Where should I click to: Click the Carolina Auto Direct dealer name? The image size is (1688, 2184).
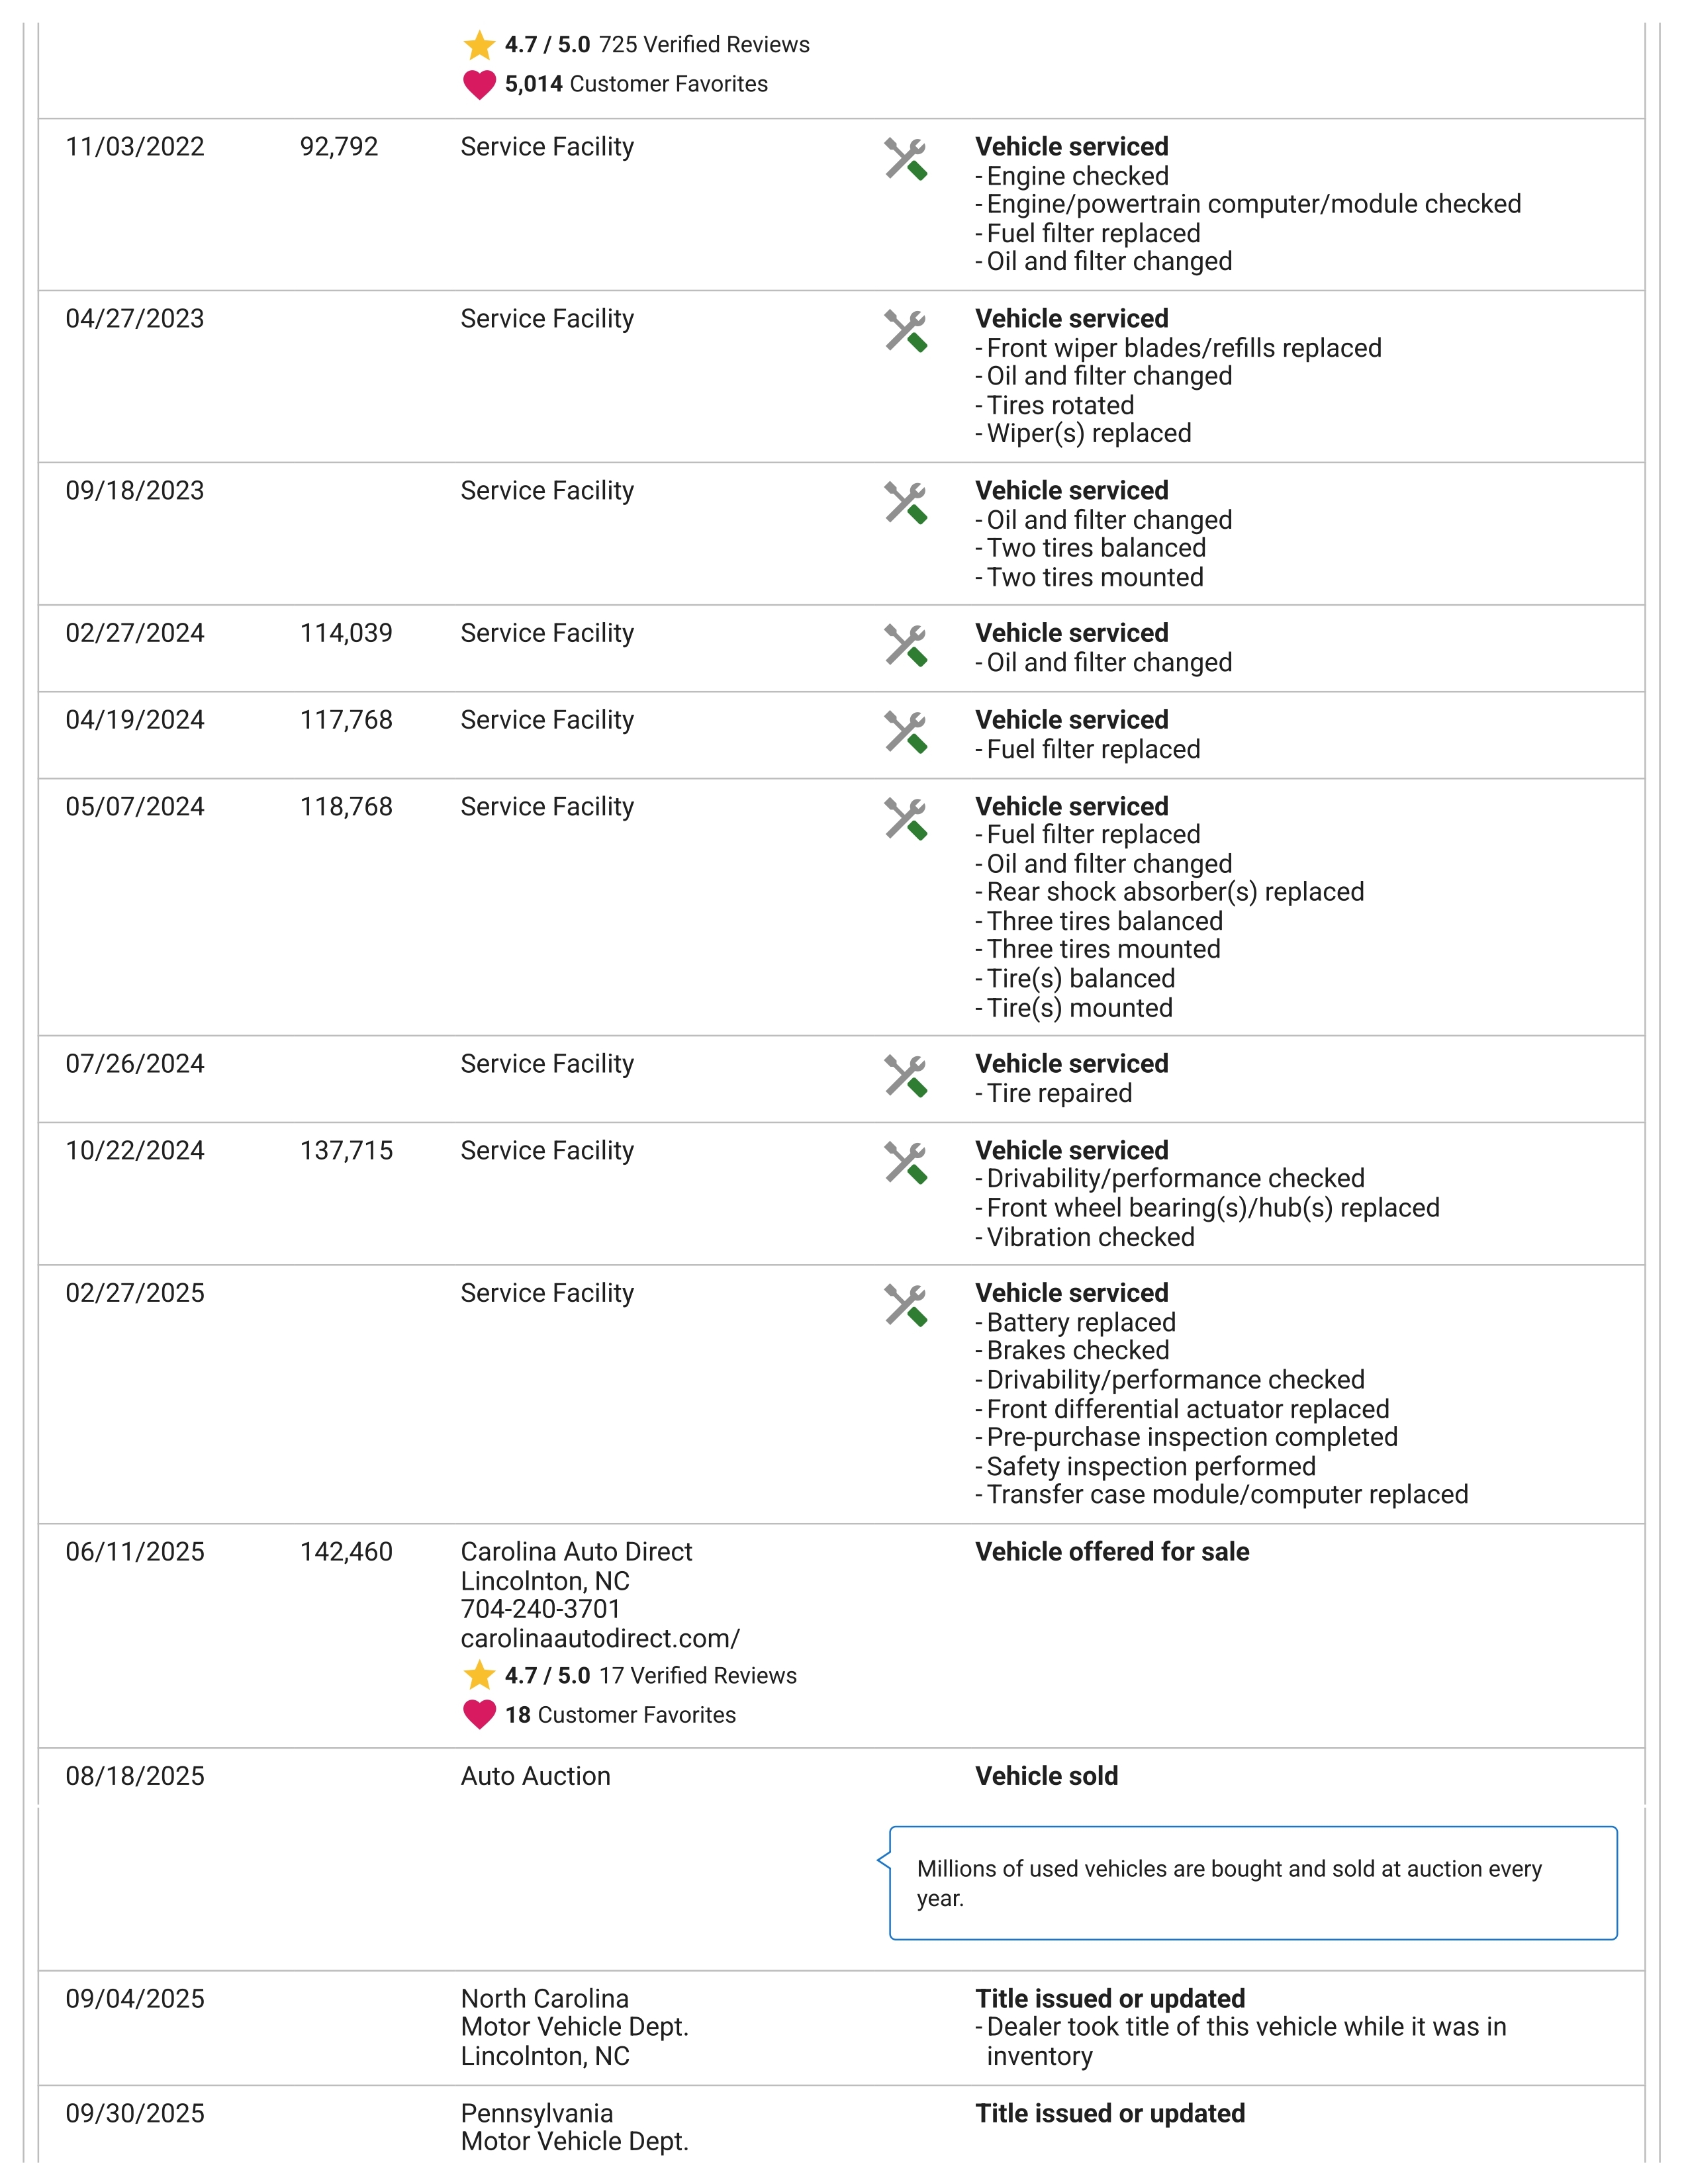click(x=576, y=1552)
